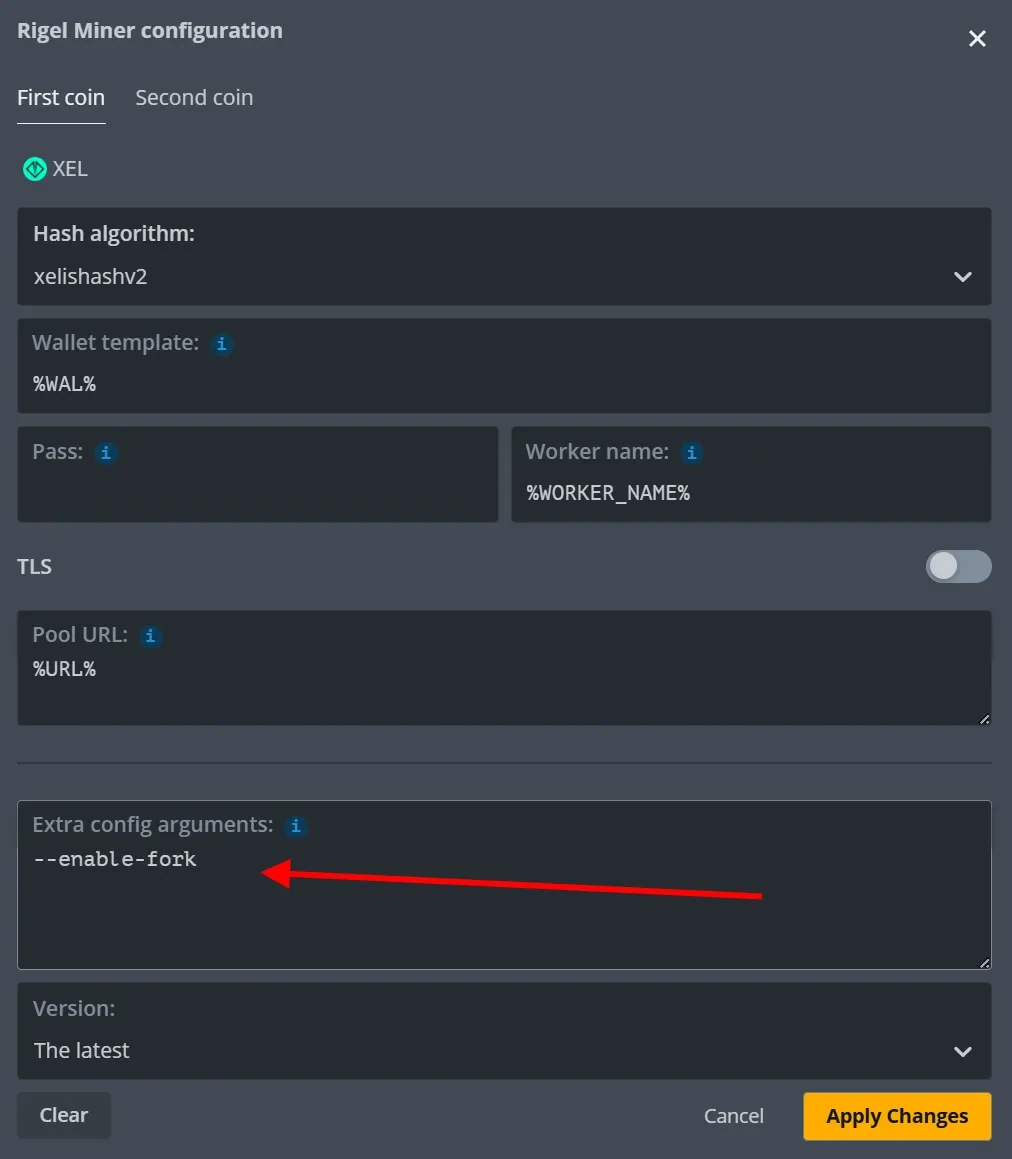Image resolution: width=1012 pixels, height=1159 pixels.
Task: Enable the TLS toggle switch
Action: pyautogui.click(x=958, y=566)
